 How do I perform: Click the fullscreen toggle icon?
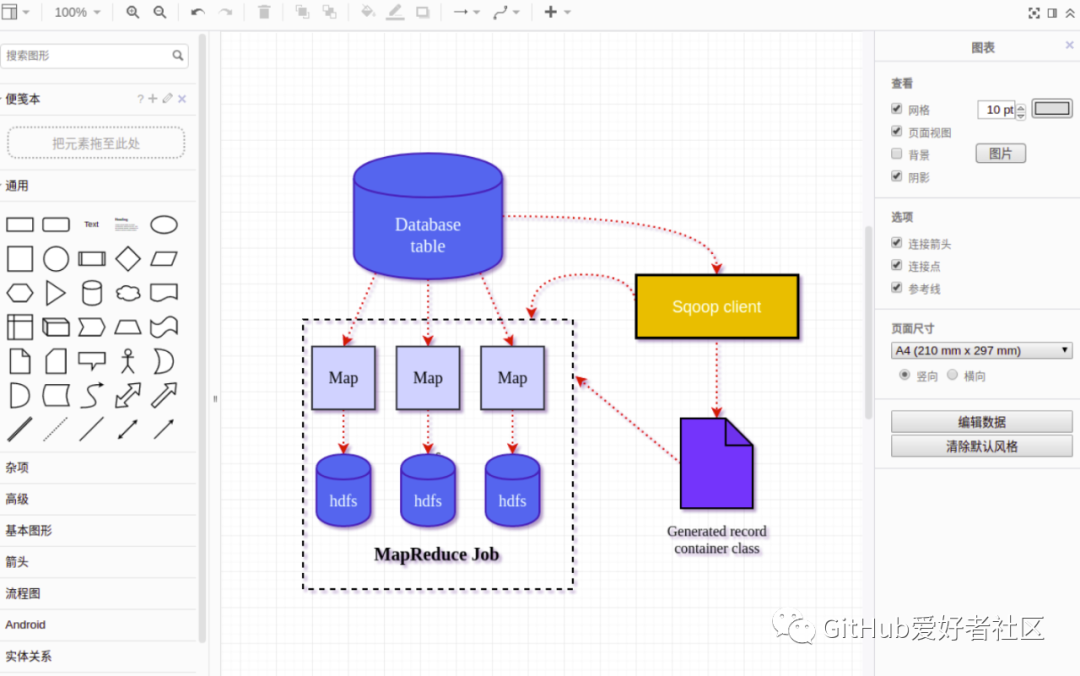(x=1034, y=12)
